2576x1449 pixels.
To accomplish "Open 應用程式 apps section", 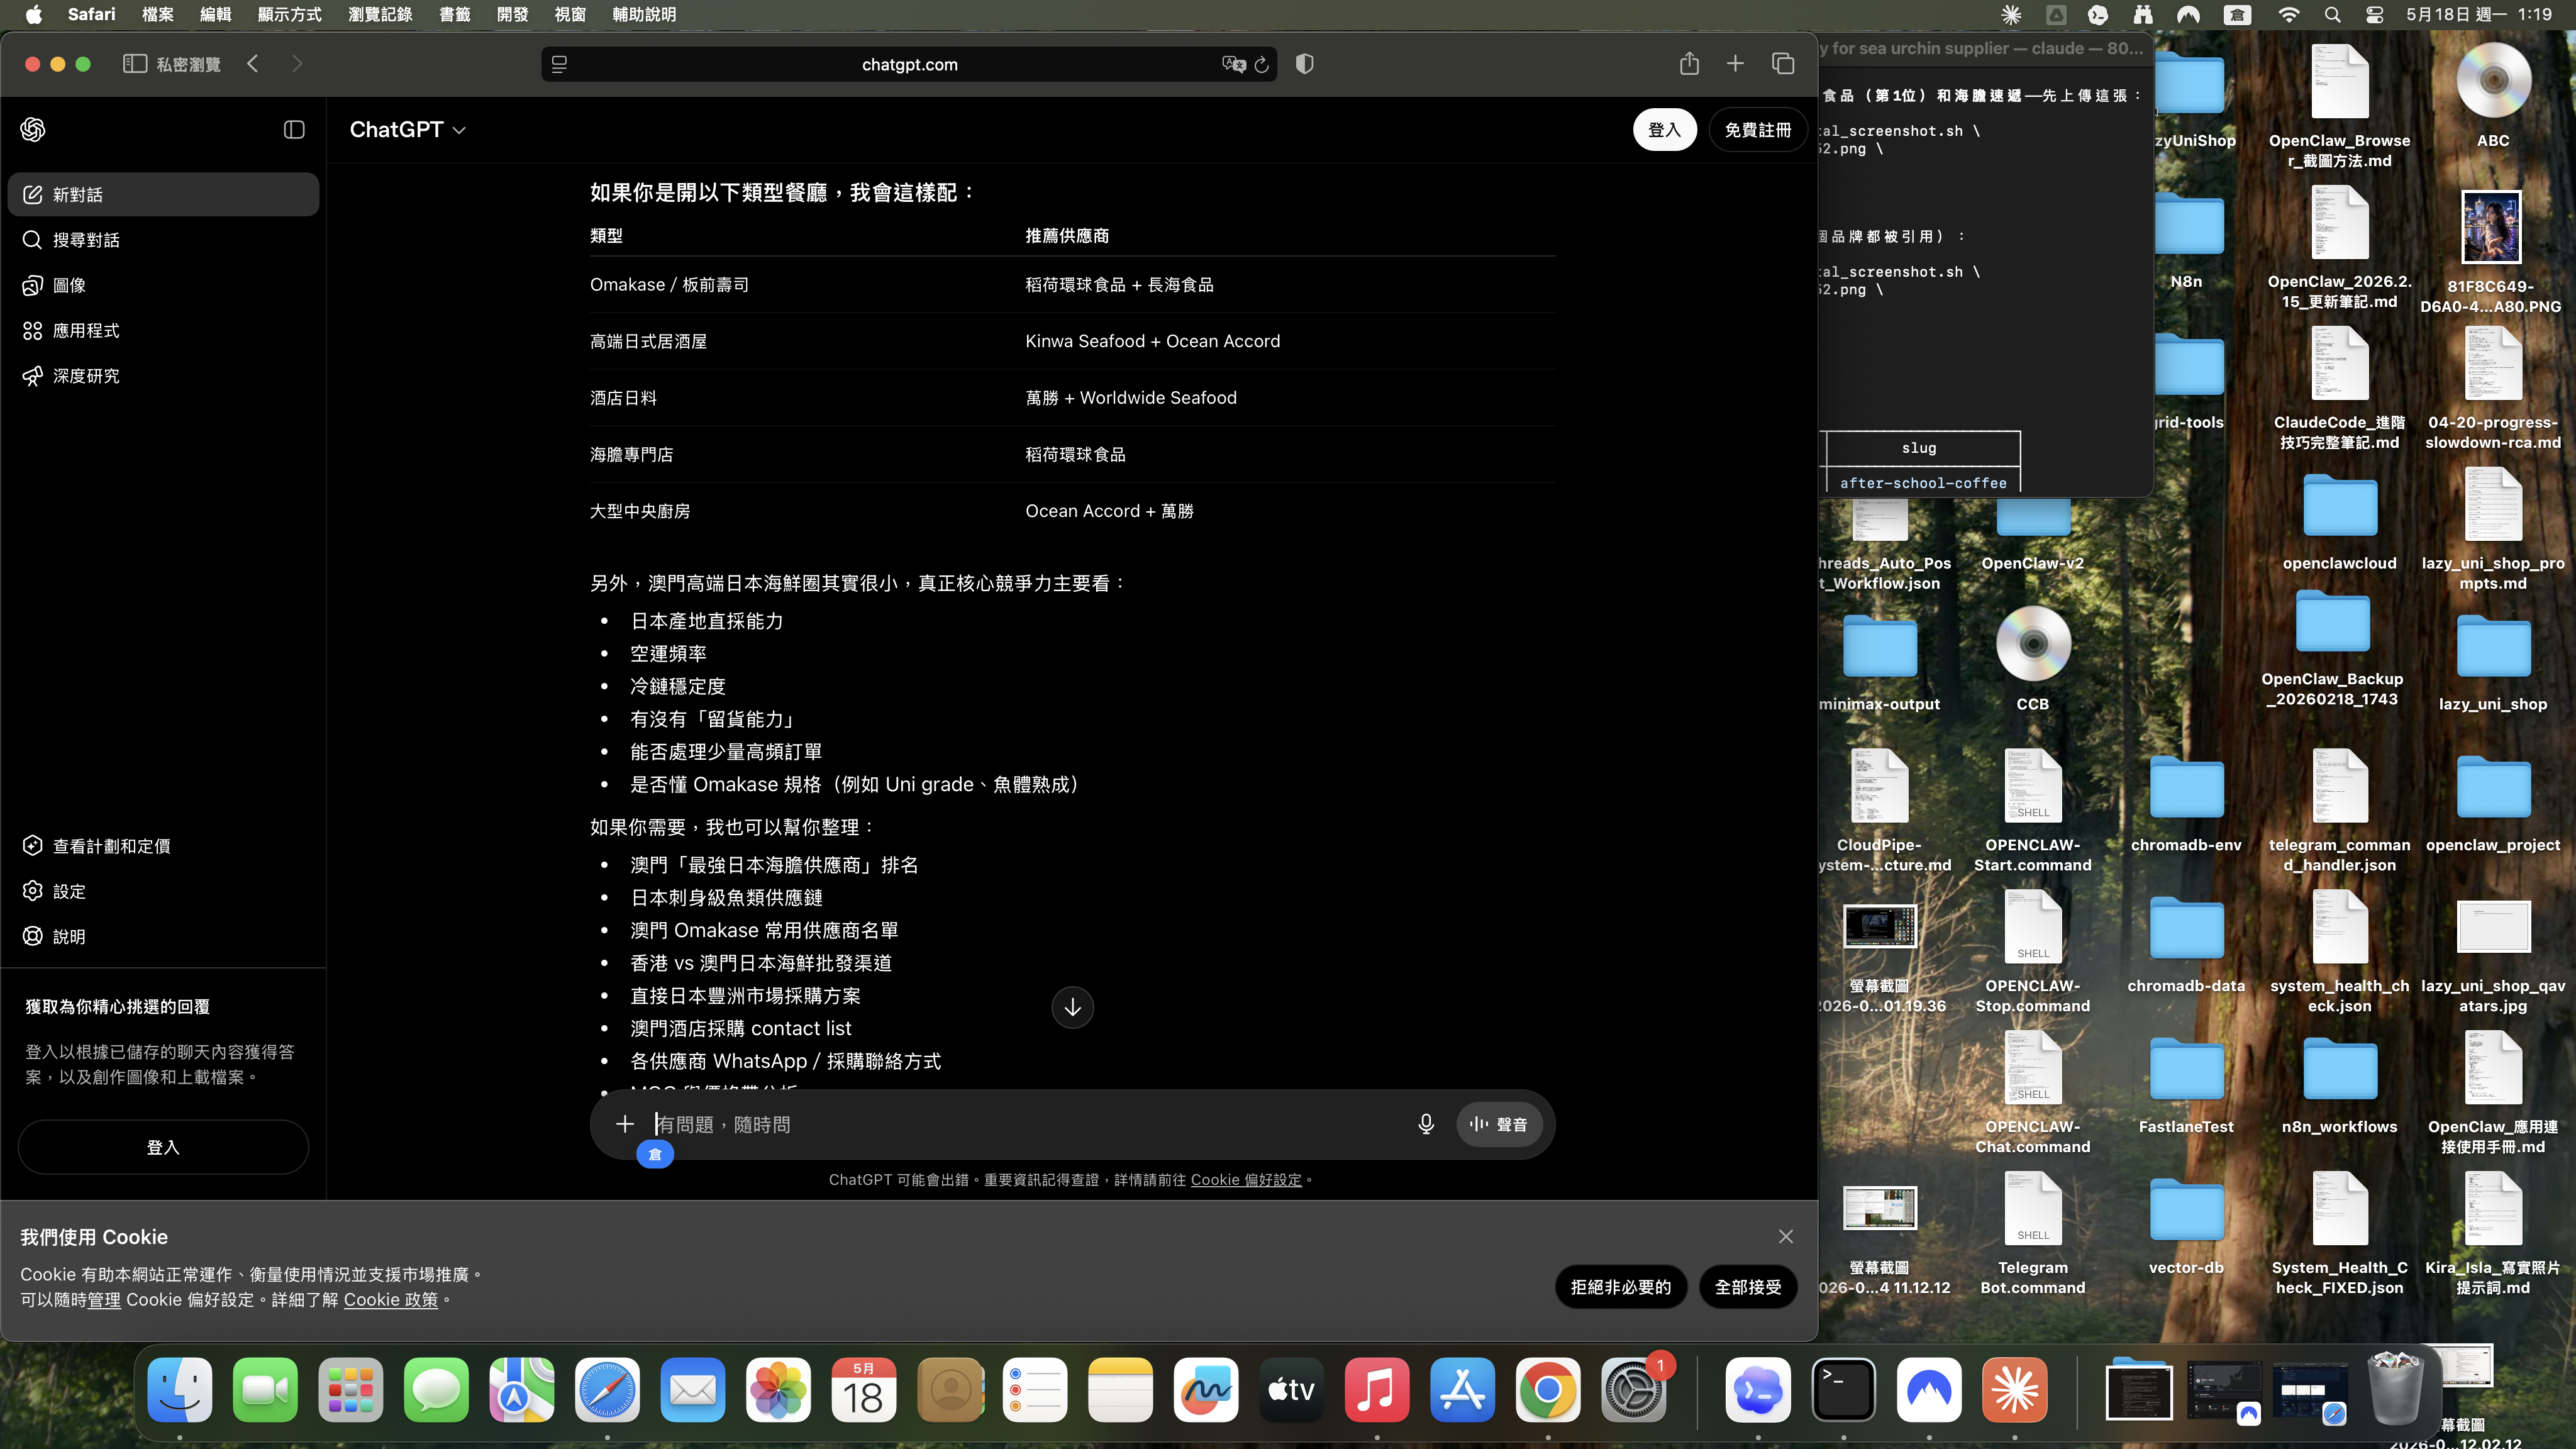I will click(163, 330).
